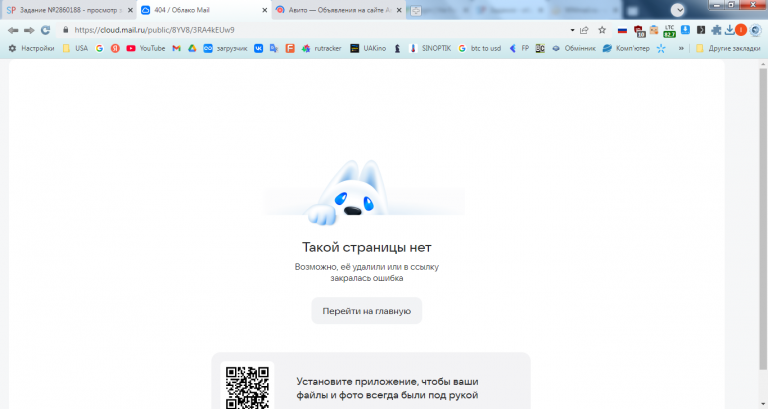Image resolution: width=768 pixels, height=409 pixels.
Task: Go forward with the forward arrow
Action: coord(29,30)
